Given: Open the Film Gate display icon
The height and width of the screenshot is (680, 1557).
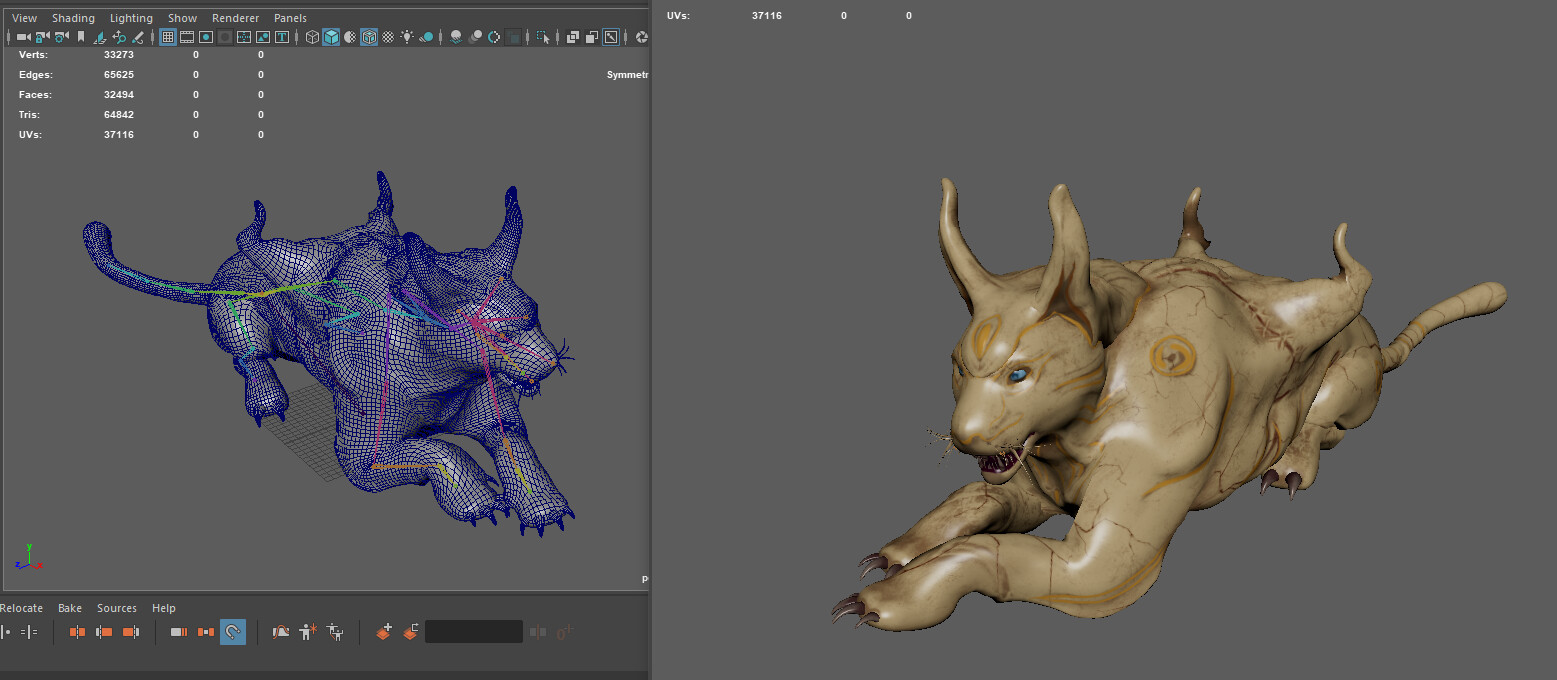Looking at the screenshot, I should (x=186, y=37).
